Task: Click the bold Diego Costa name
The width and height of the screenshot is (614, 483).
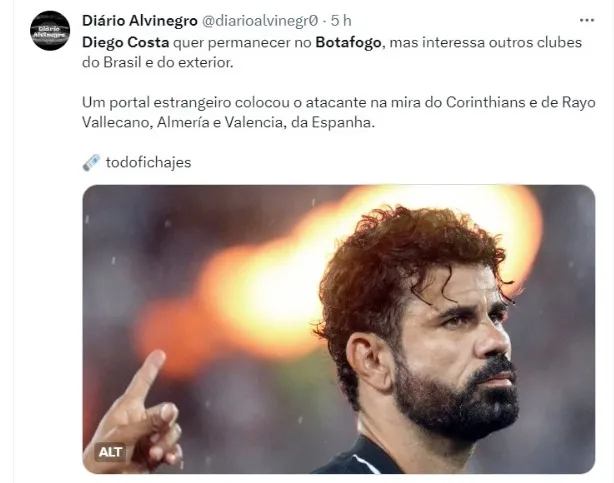Action: tap(126, 42)
